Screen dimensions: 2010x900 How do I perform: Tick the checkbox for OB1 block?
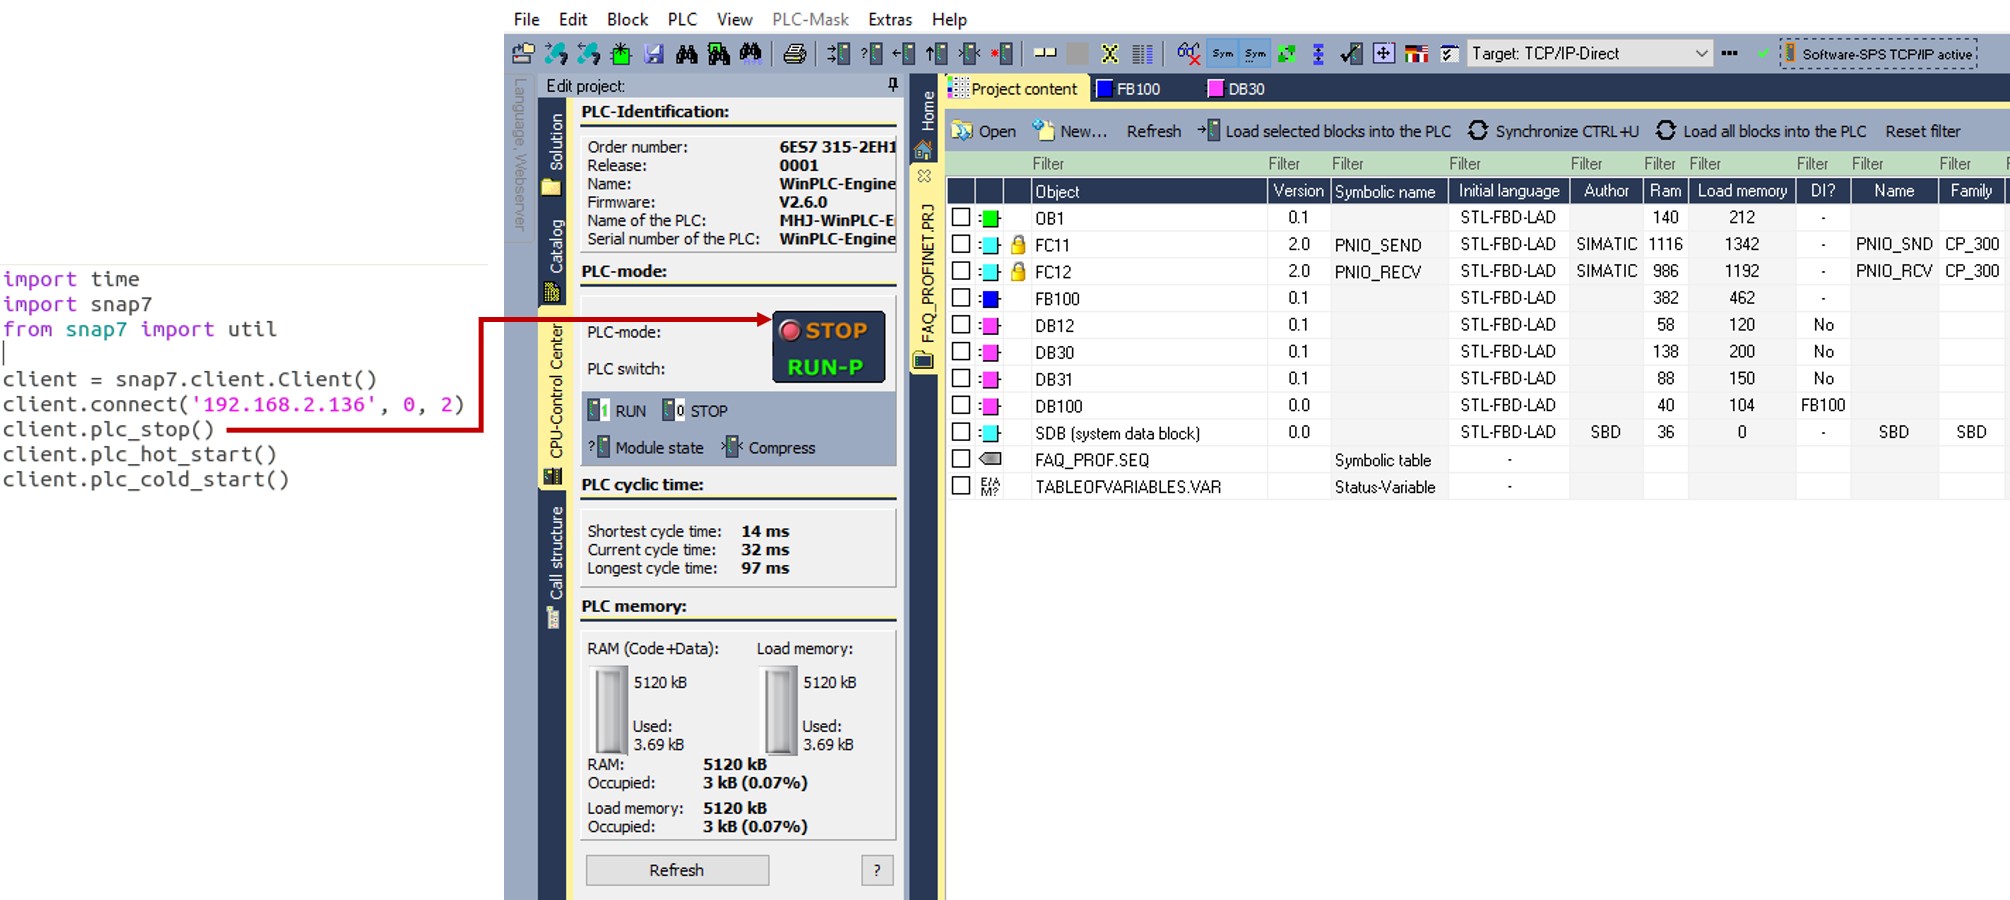(x=961, y=218)
